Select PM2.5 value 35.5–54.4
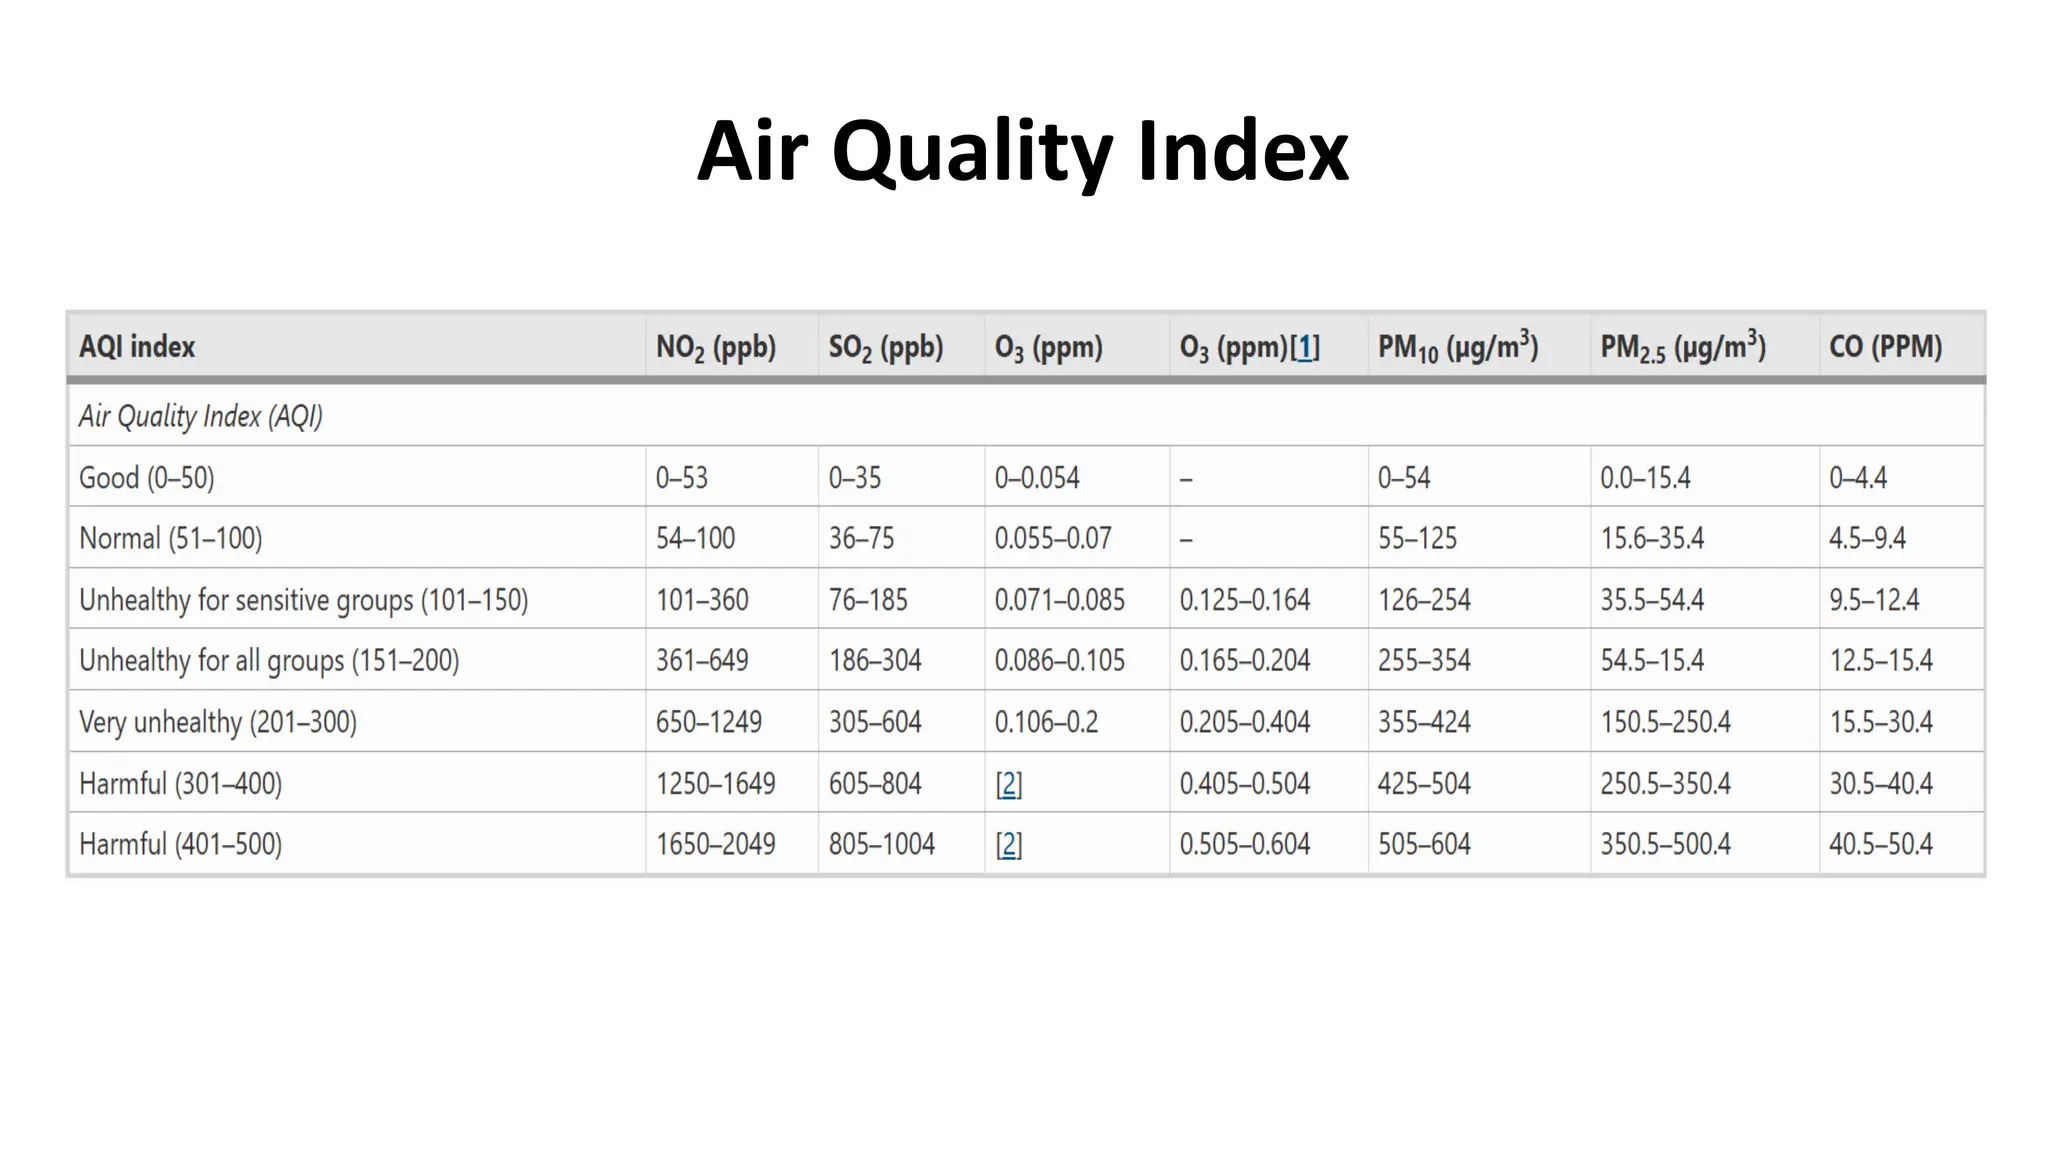Screen dimensions: 2048x1152 (1652, 600)
